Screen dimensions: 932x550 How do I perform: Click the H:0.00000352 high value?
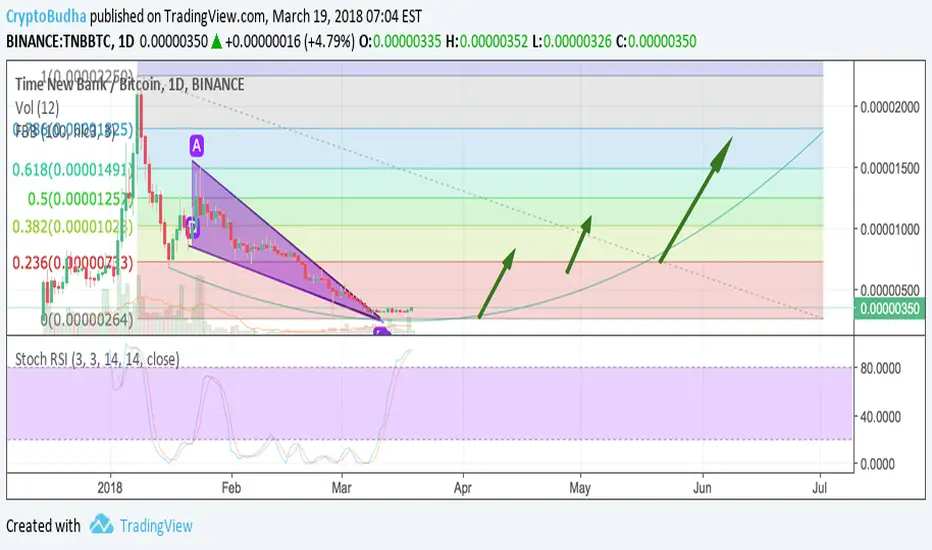[487, 42]
